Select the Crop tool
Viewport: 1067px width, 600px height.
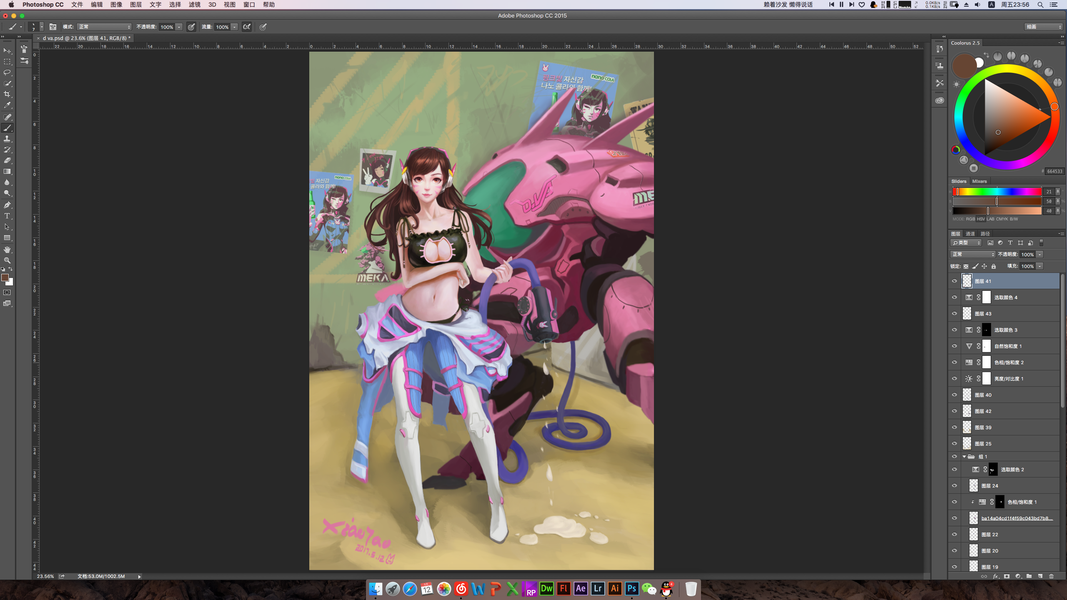(x=7, y=94)
